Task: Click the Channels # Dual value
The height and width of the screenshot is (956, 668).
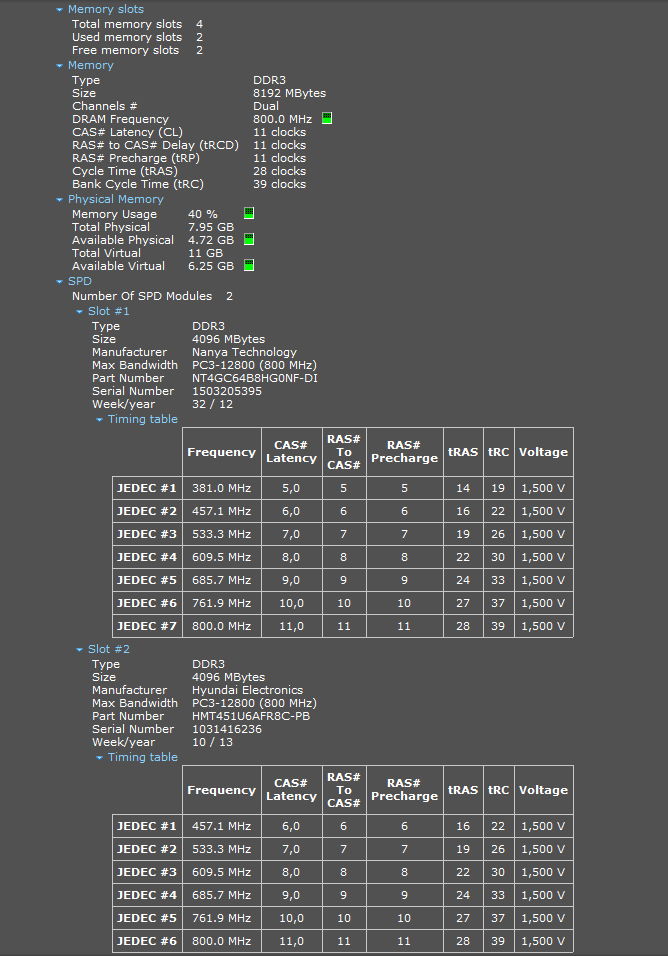Action: [x=266, y=106]
